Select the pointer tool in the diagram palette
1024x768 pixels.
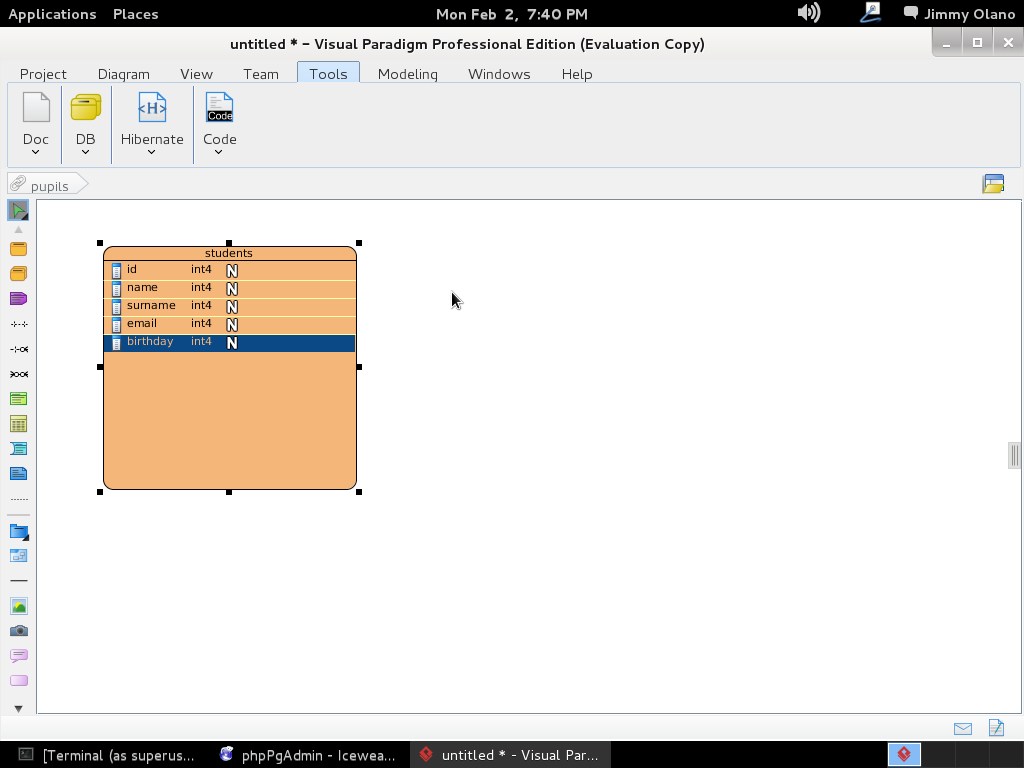(x=18, y=211)
